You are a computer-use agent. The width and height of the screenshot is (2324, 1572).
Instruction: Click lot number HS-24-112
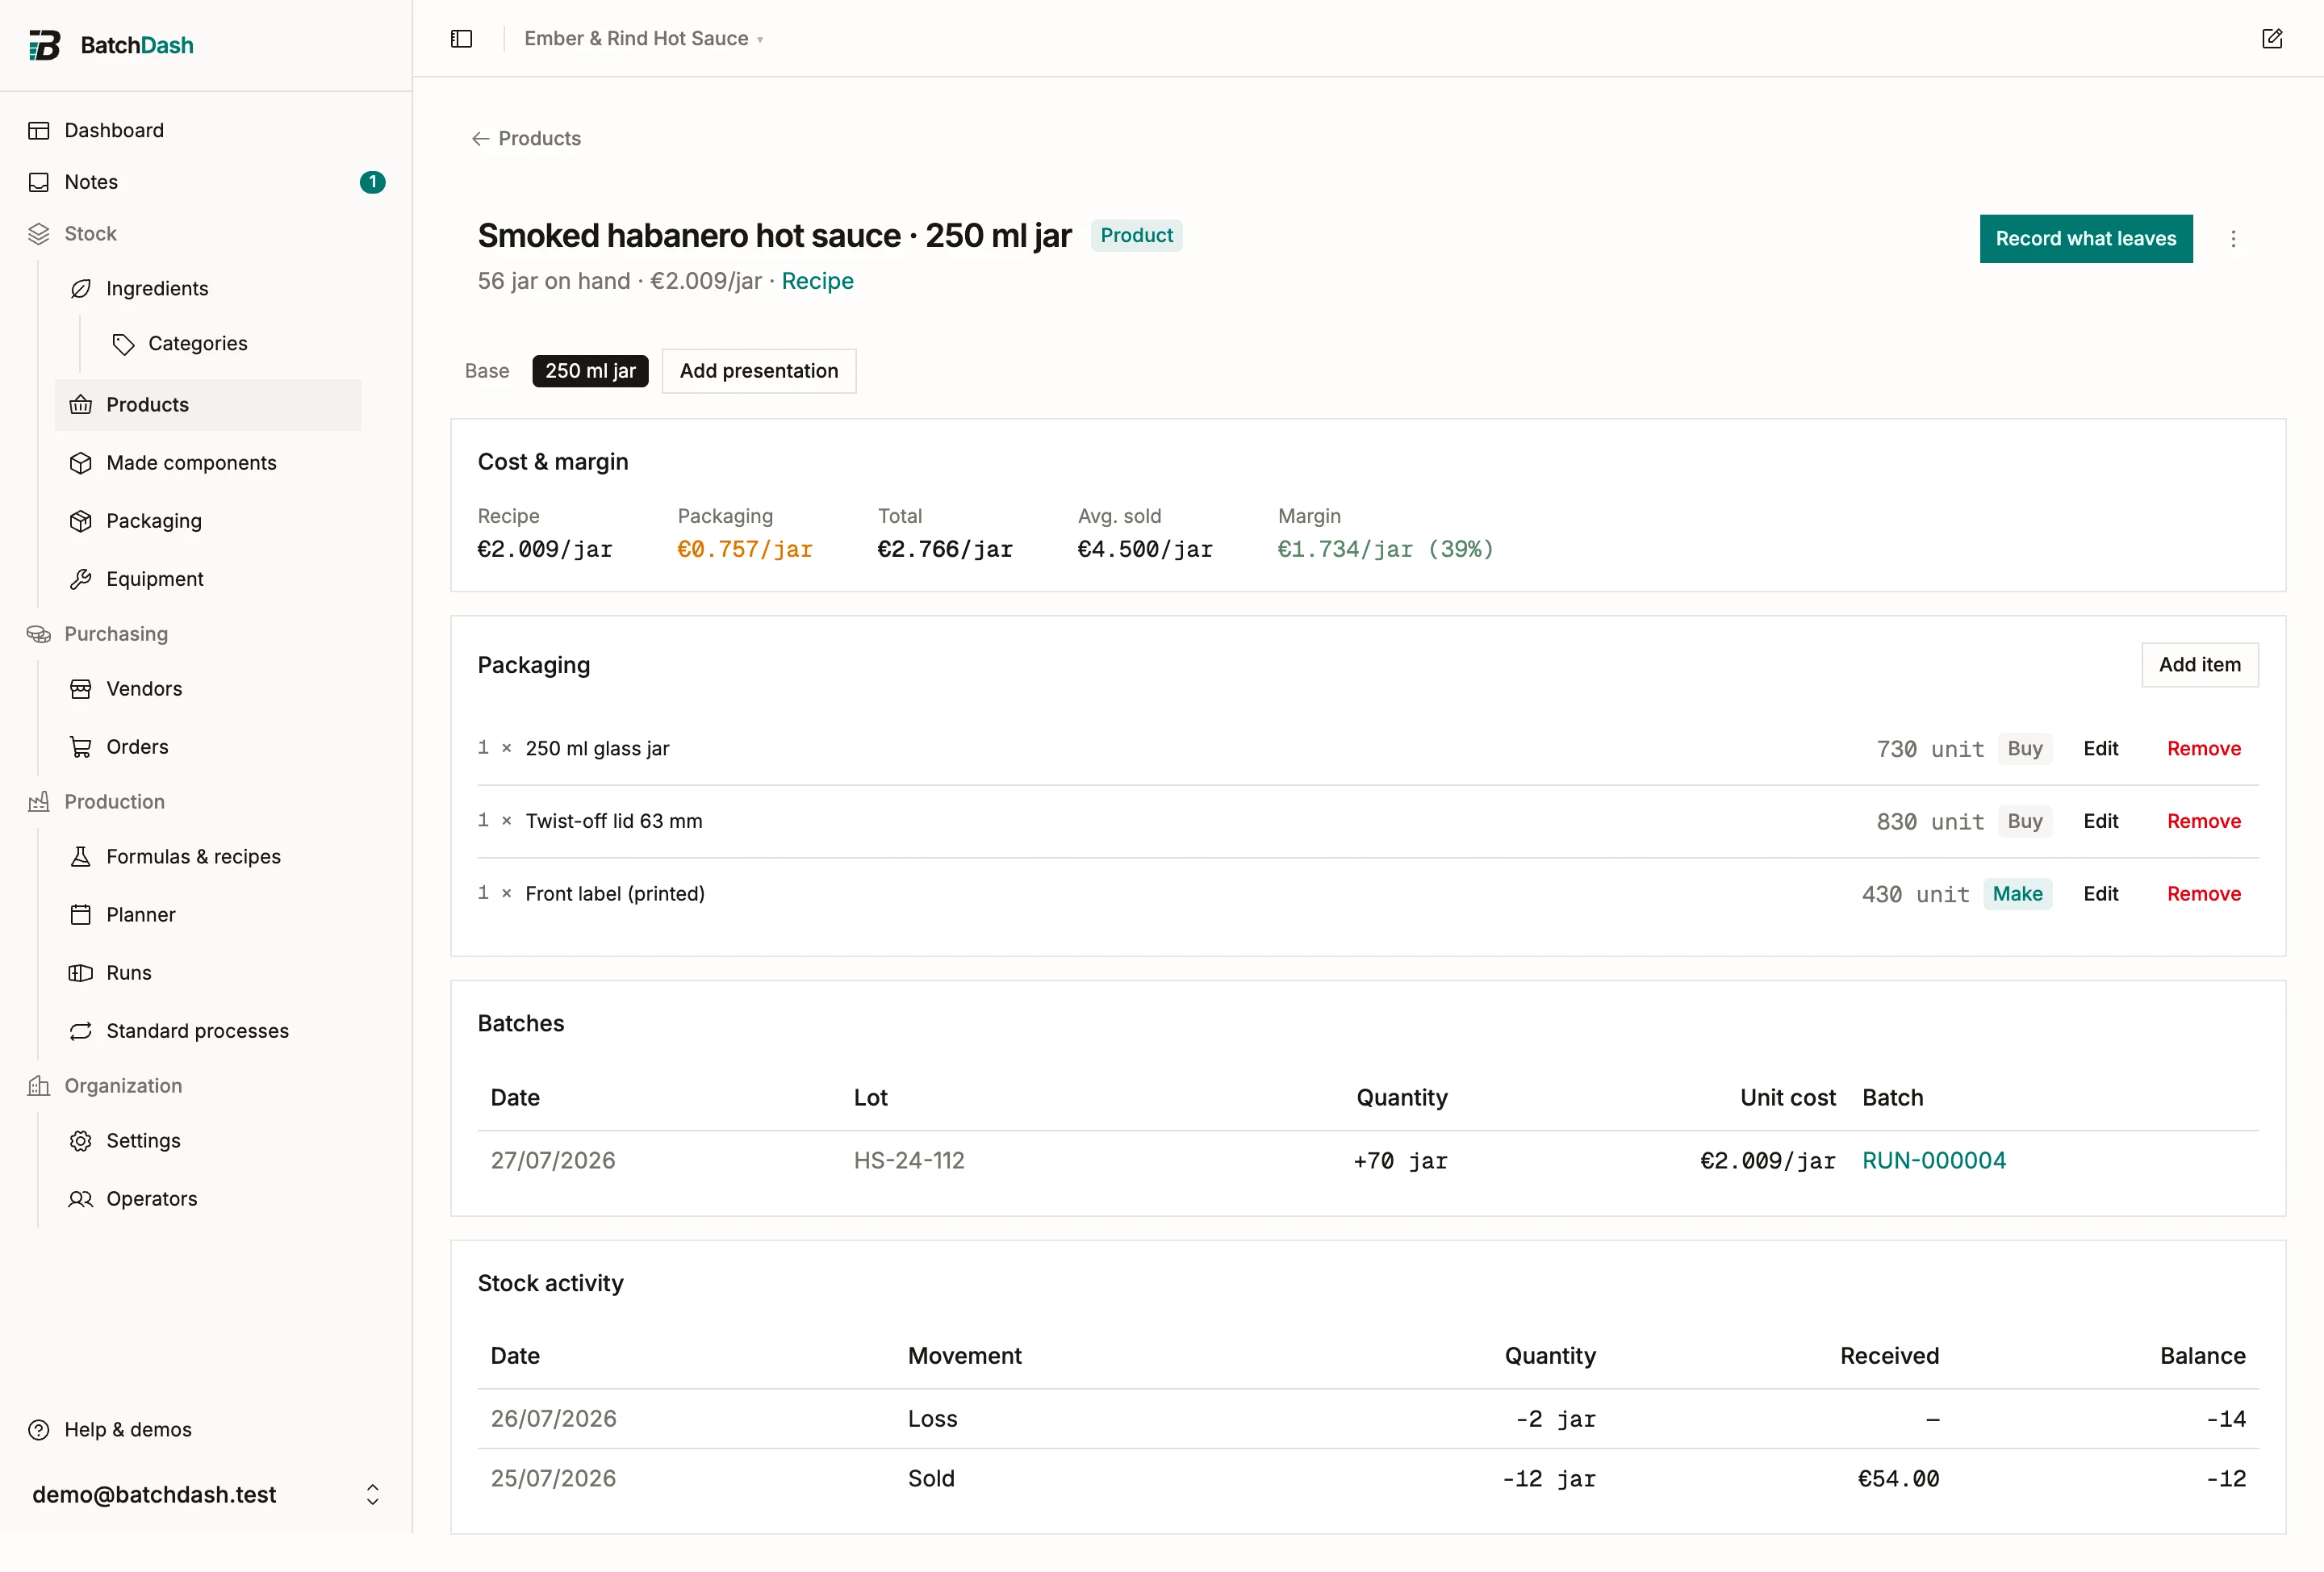pos(909,1161)
